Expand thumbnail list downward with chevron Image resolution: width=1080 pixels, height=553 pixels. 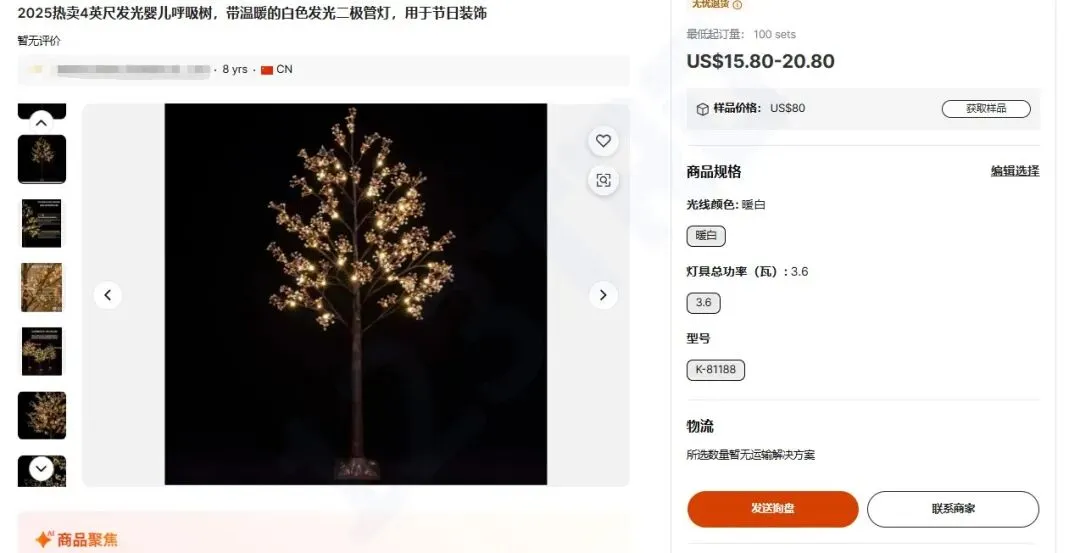[41, 468]
